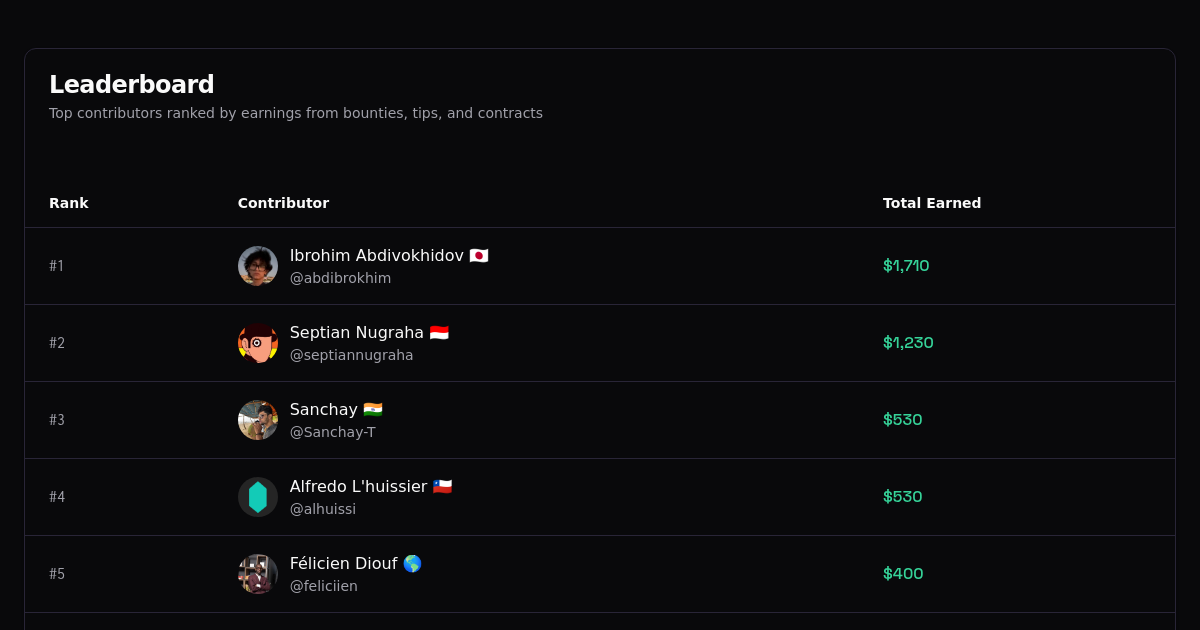Open the @abdibrokhim profile handle

tap(341, 278)
